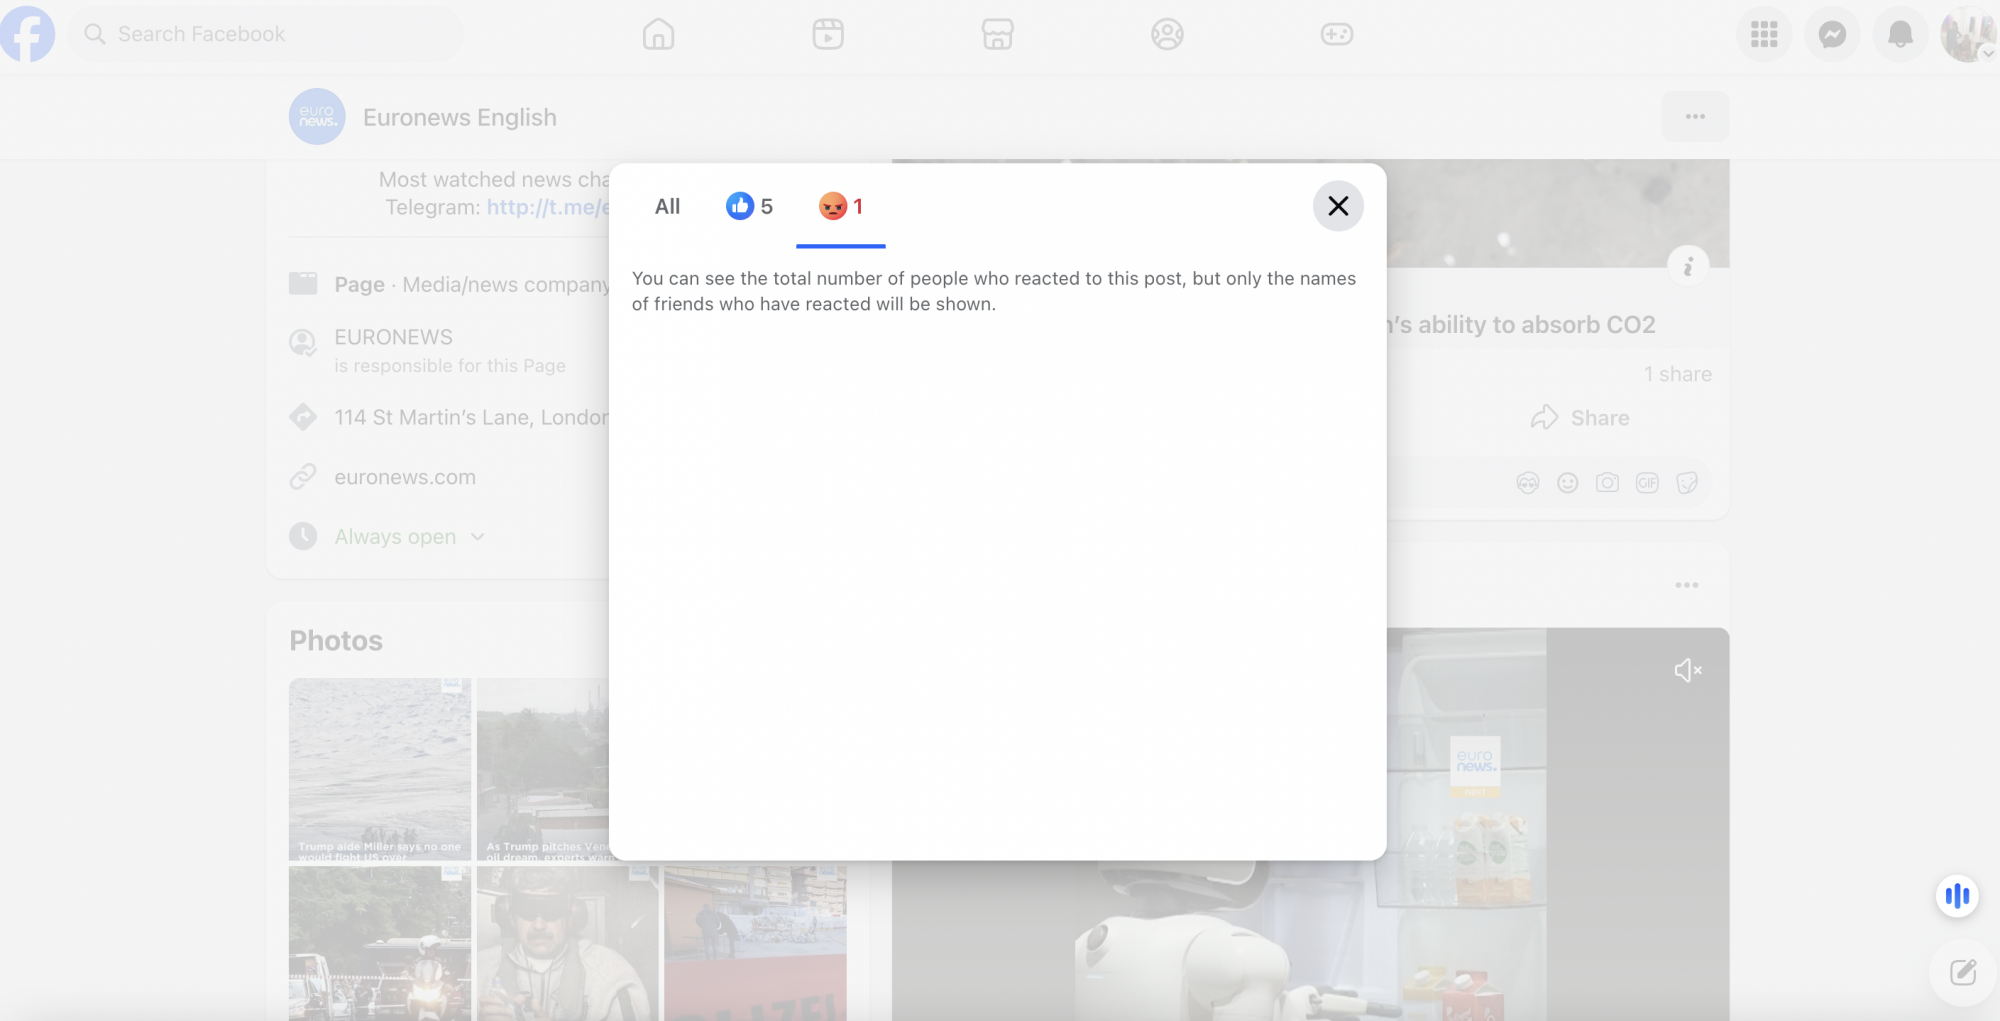Click the Share button on post
This screenshot has width=2000, height=1021.
coord(1580,418)
